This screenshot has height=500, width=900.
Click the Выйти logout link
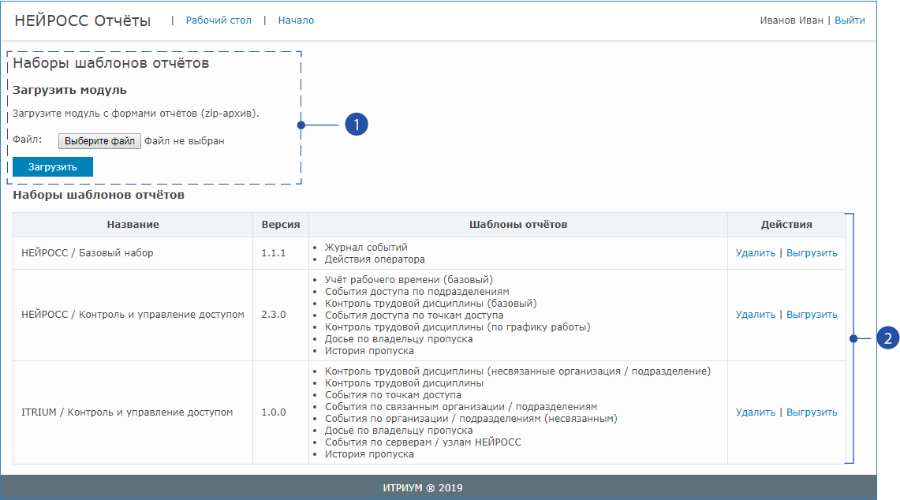pos(849,20)
